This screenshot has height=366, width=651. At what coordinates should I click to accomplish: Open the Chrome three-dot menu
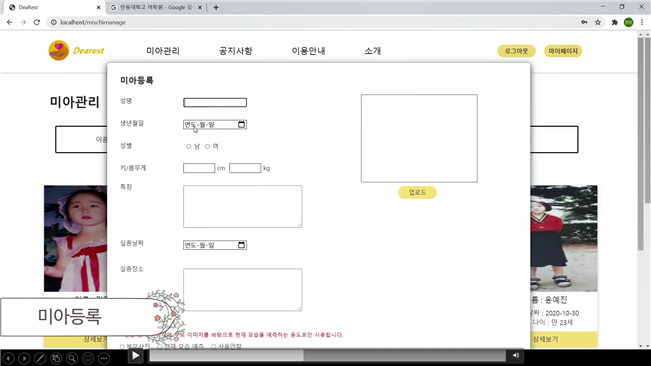642,22
